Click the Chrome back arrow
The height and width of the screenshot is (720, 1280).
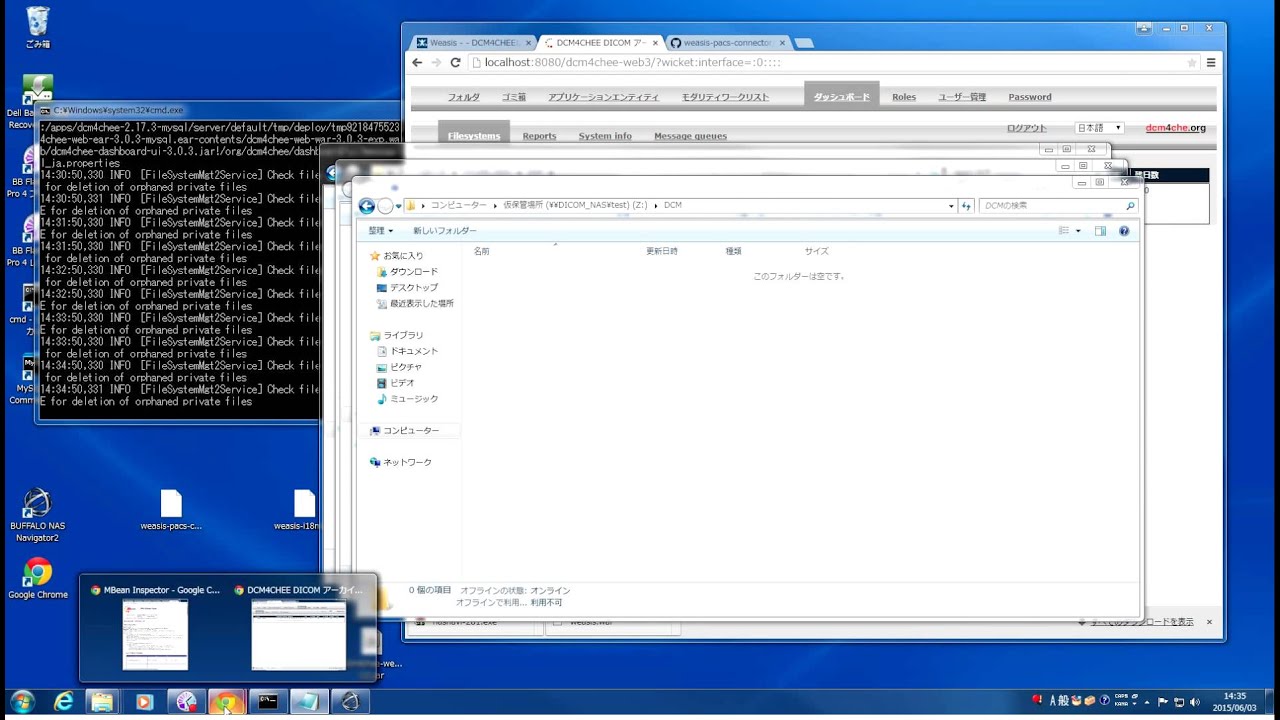click(417, 62)
